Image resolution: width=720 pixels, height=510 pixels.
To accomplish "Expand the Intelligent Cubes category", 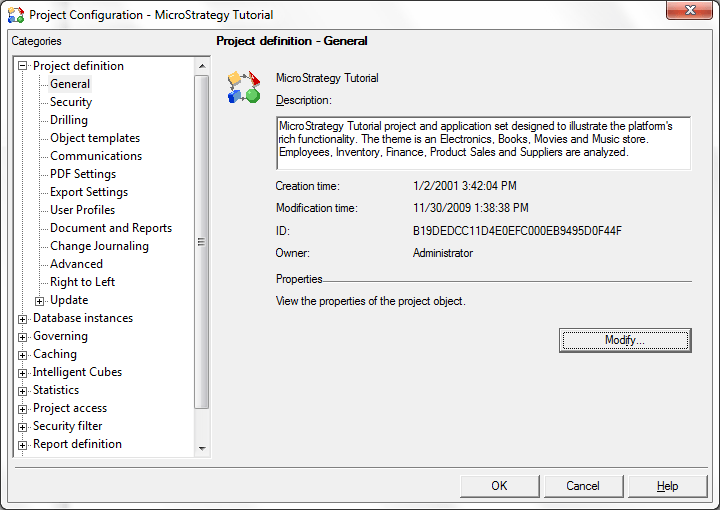I will click(x=22, y=373).
